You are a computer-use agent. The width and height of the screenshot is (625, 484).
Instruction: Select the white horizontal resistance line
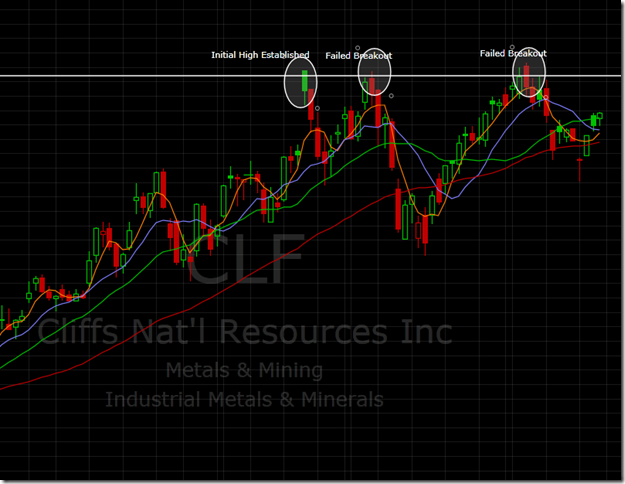click(311, 76)
